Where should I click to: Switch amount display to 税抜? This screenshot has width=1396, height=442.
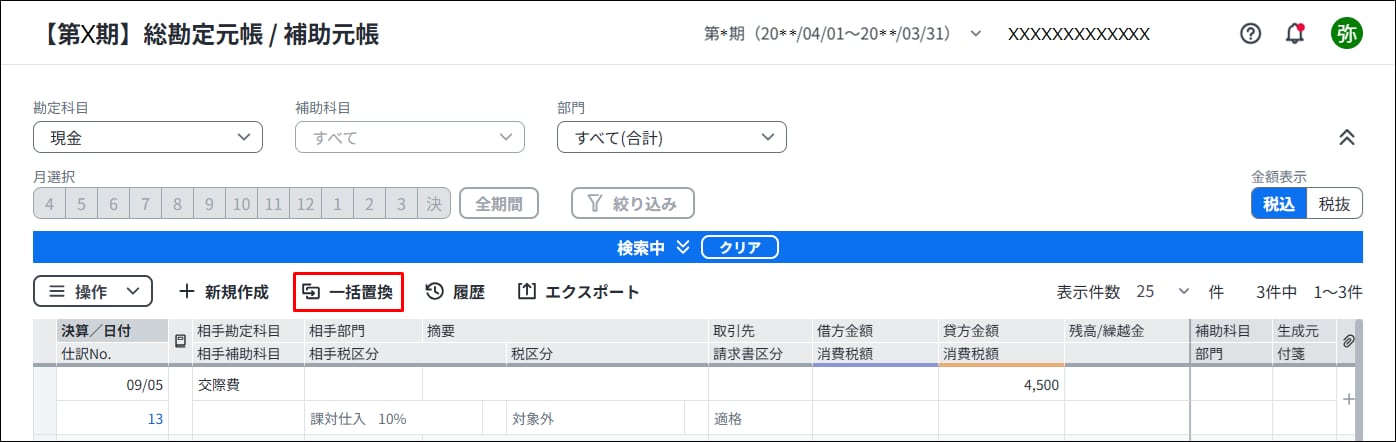(1335, 204)
